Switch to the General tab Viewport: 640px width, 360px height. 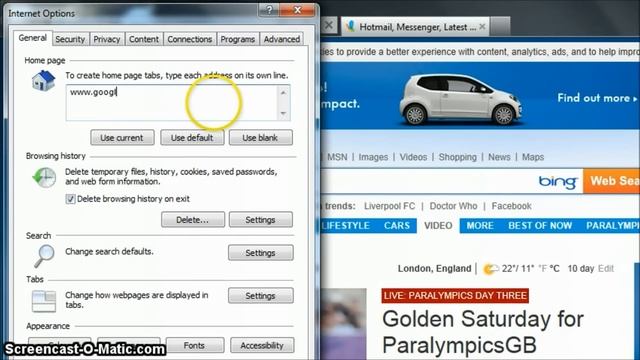pos(32,38)
